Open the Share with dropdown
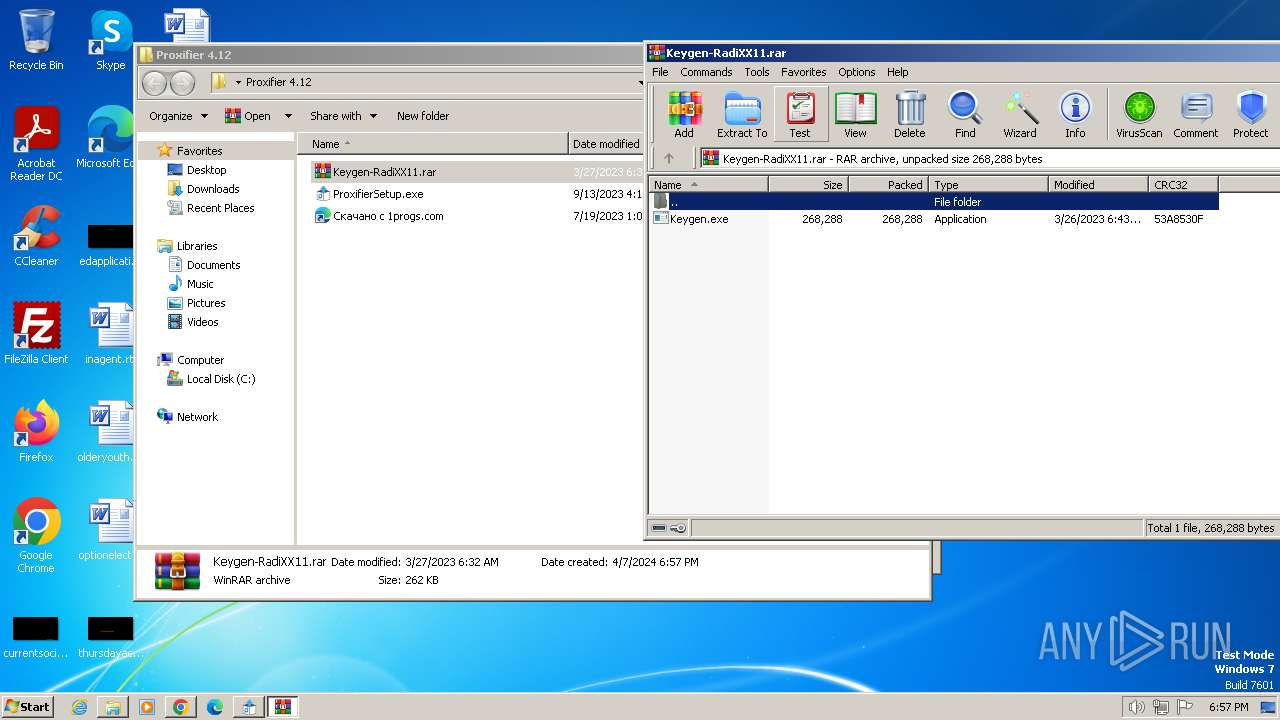Image resolution: width=1280 pixels, height=720 pixels. [x=343, y=116]
